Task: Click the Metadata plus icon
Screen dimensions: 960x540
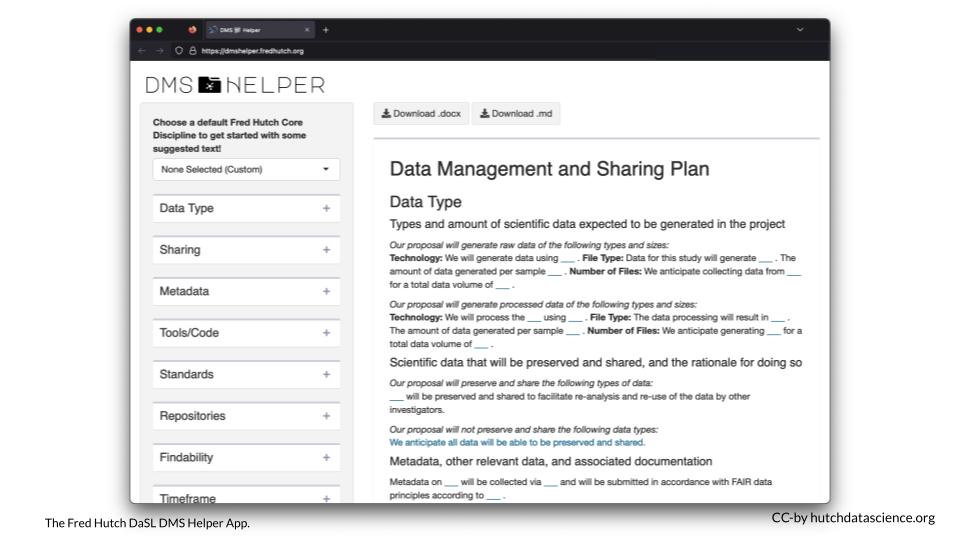Action: pyautogui.click(x=326, y=291)
